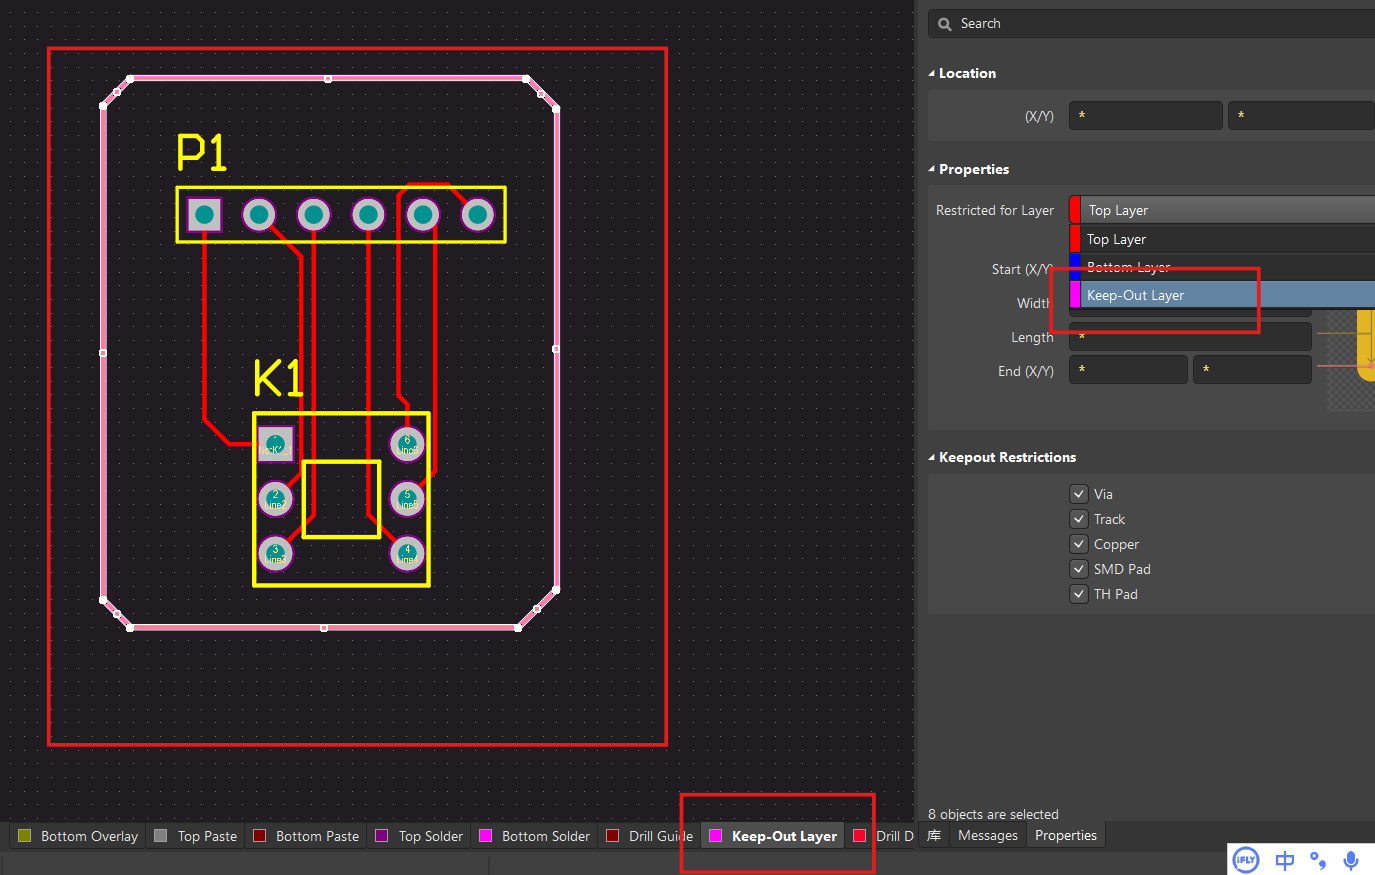Image resolution: width=1375 pixels, height=875 pixels.
Task: Switch to the Messages tab
Action: (988, 835)
